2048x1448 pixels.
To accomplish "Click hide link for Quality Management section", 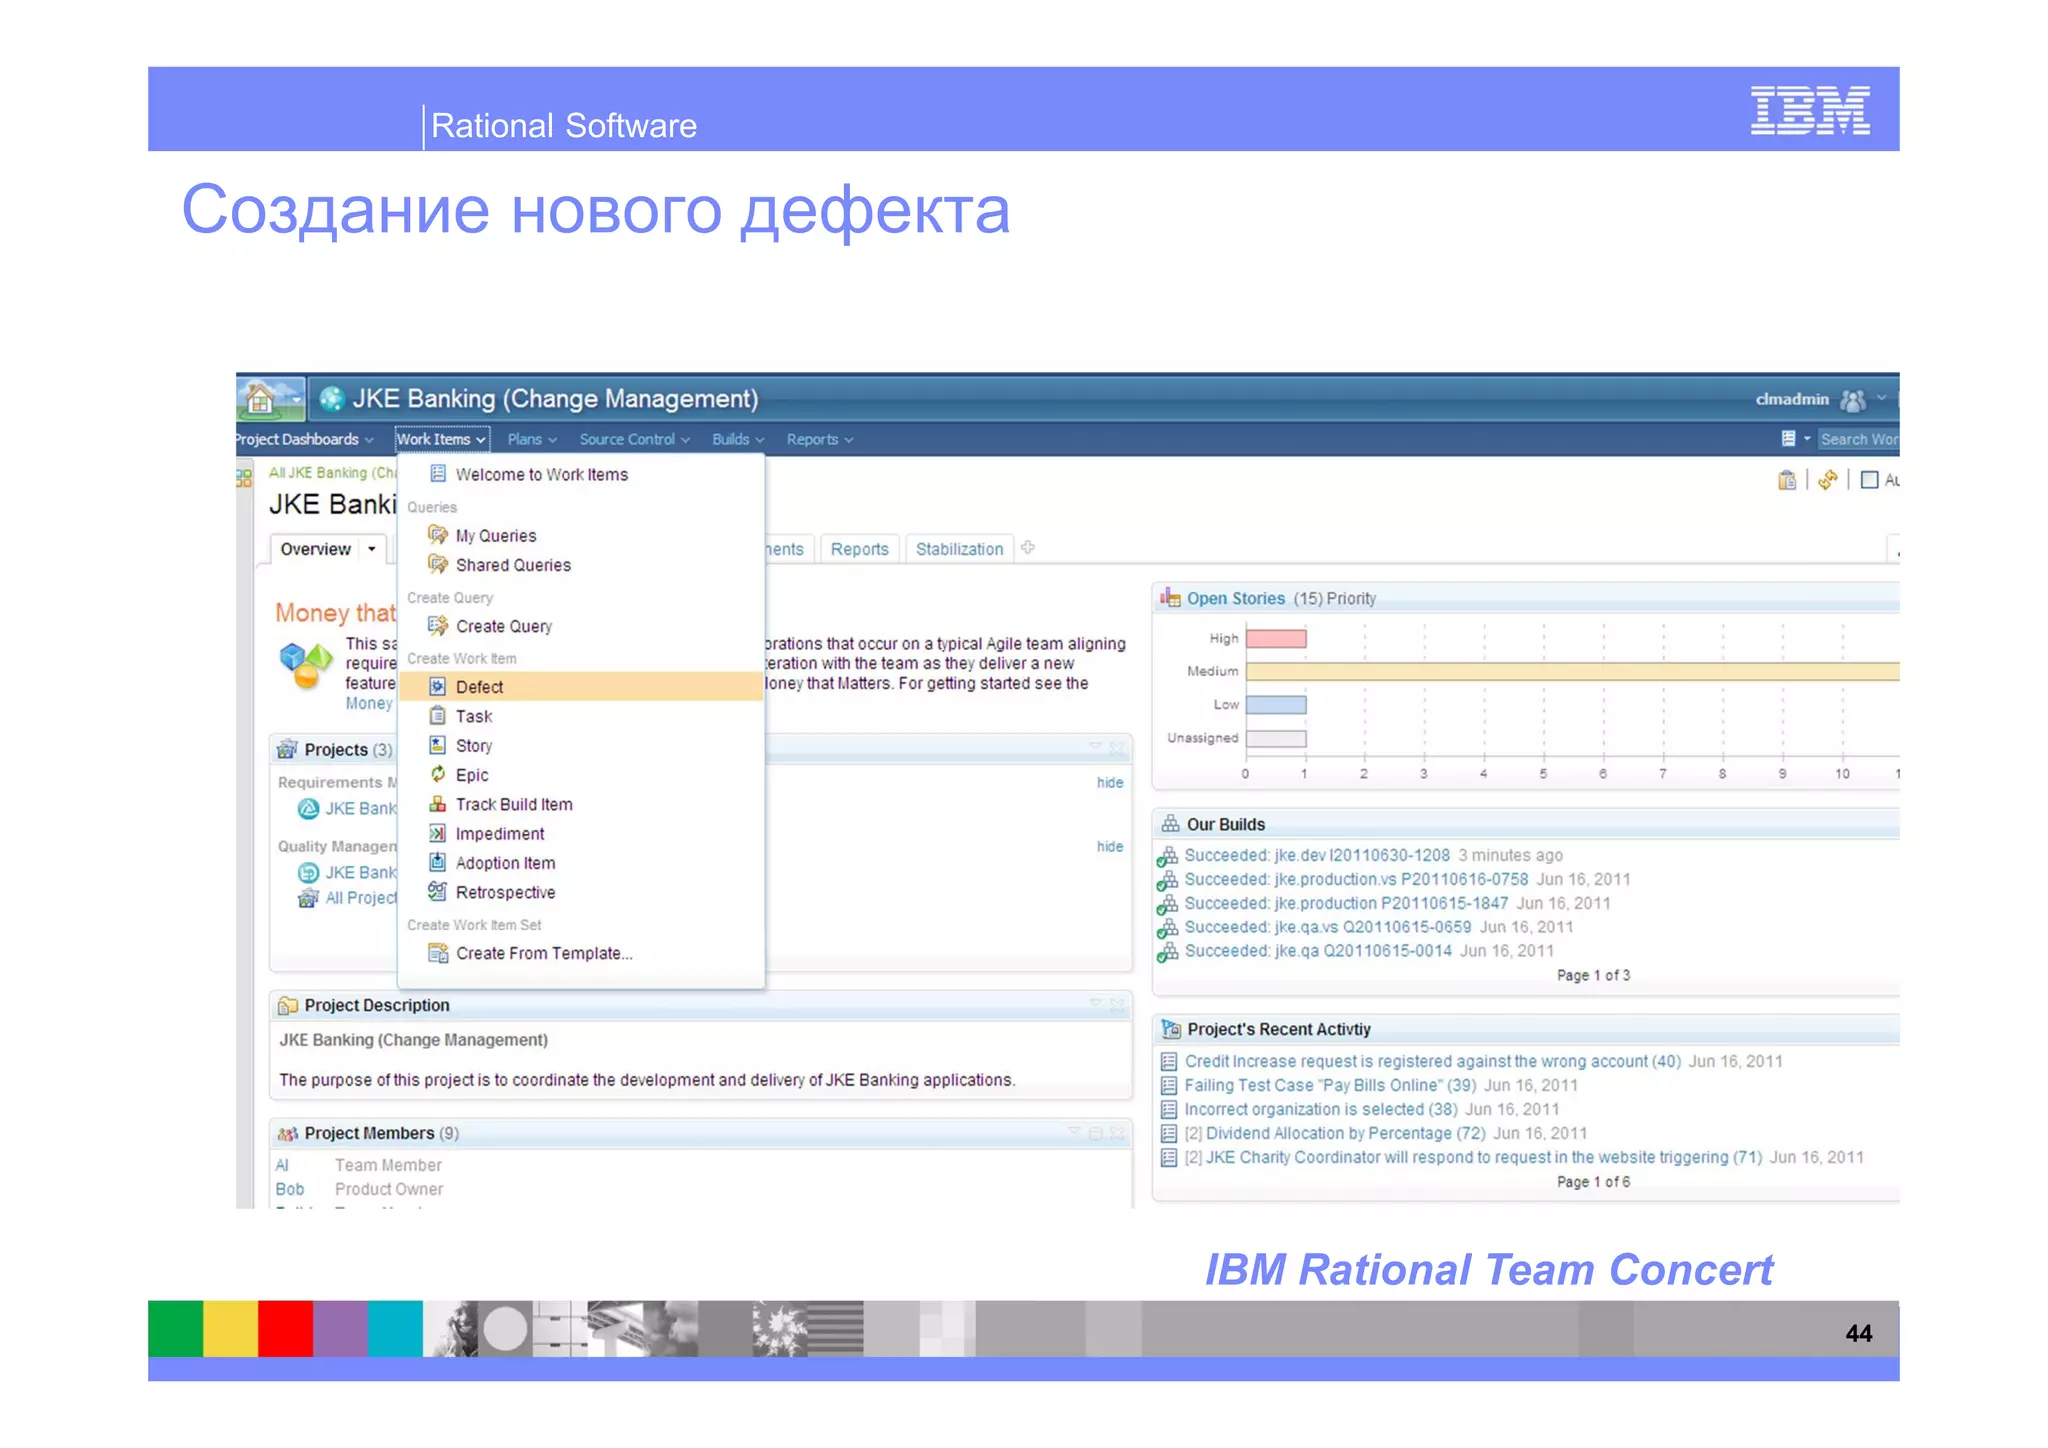I will 1109,846.
